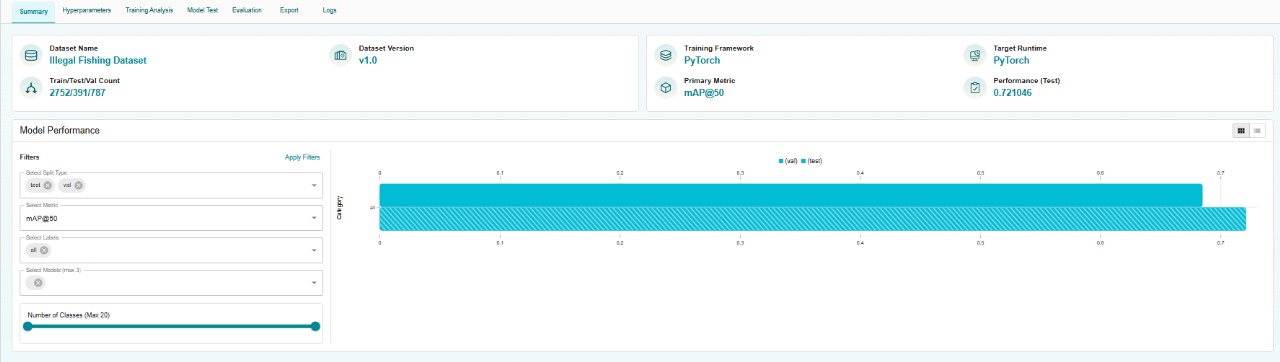Remove the 'test' split type chip
The height and width of the screenshot is (362, 1280).
tap(47, 185)
